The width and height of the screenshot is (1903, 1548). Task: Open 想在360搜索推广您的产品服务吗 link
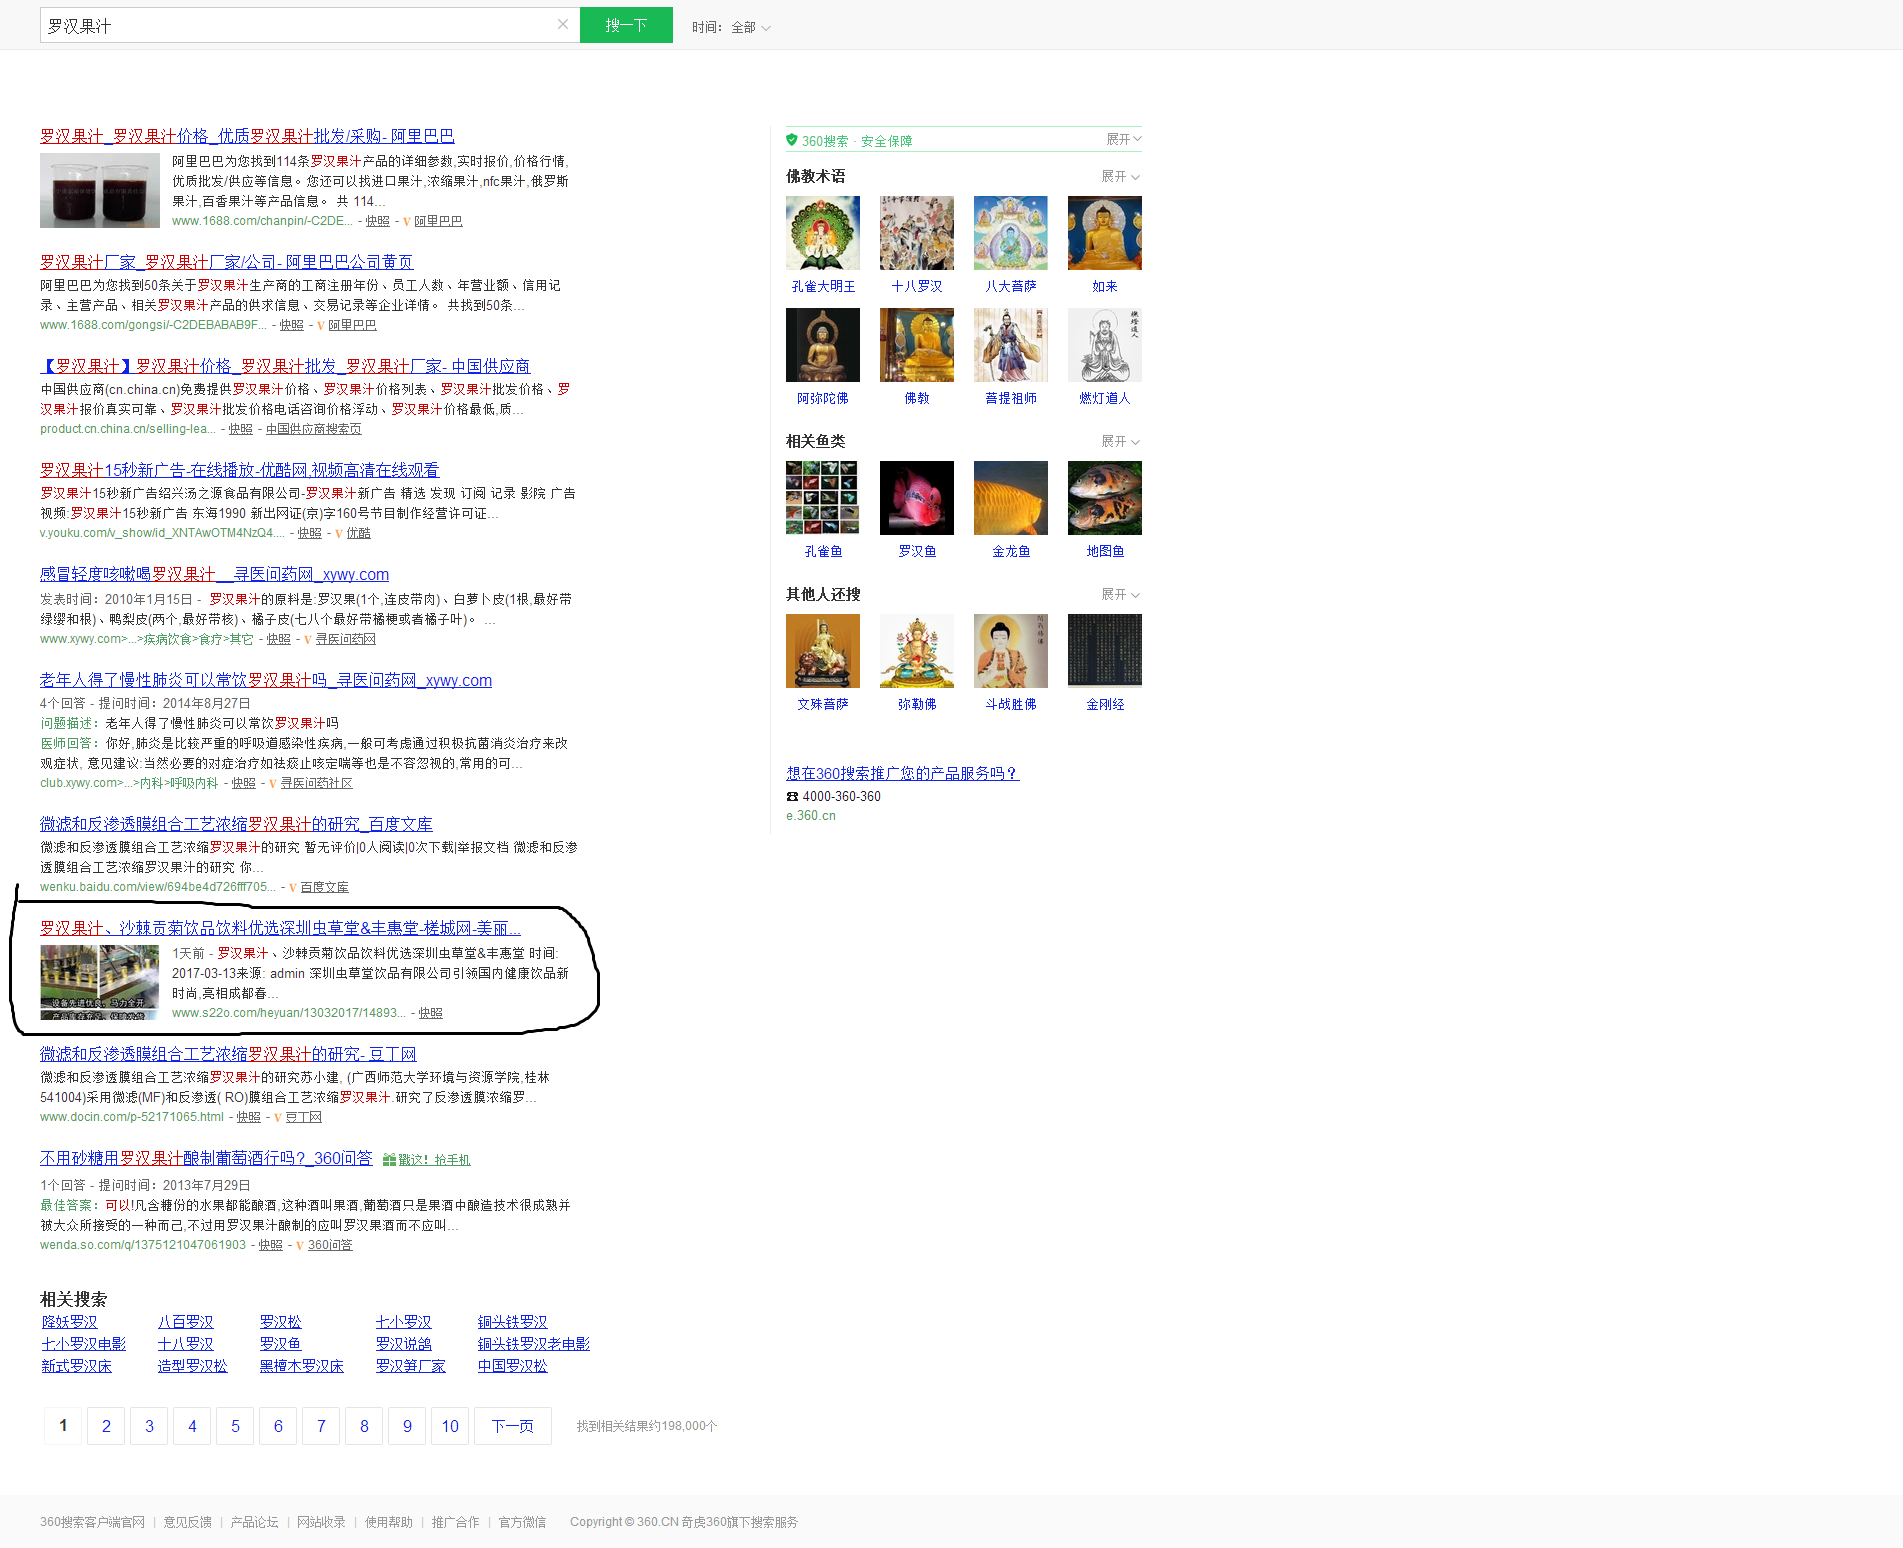point(902,773)
